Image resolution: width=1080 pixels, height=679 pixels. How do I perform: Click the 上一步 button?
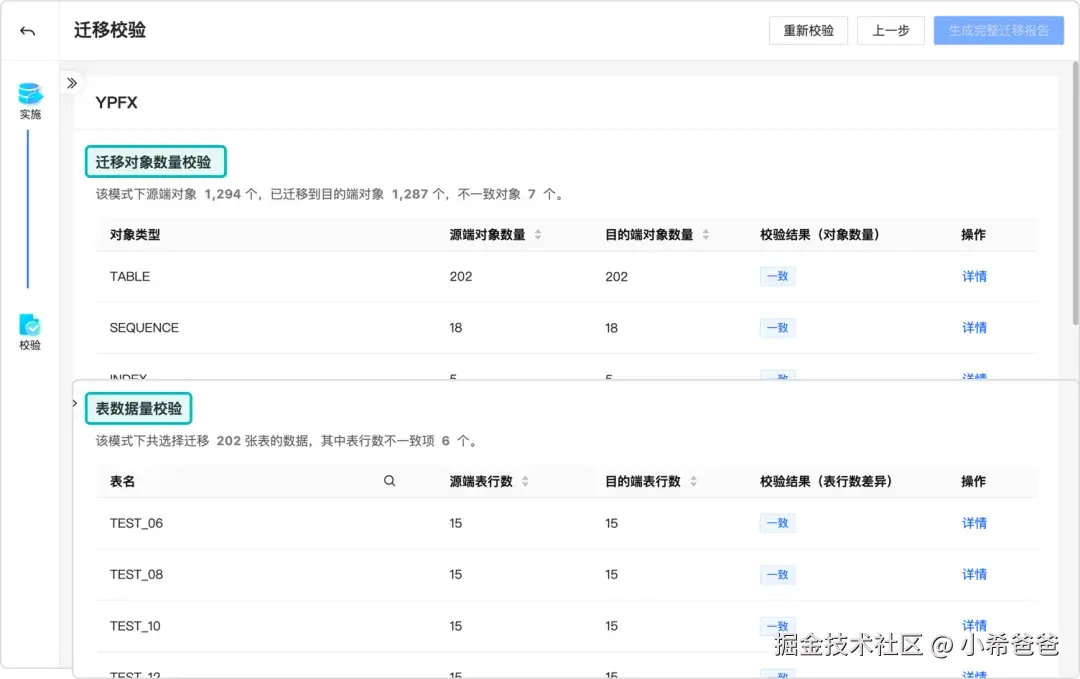pos(890,30)
